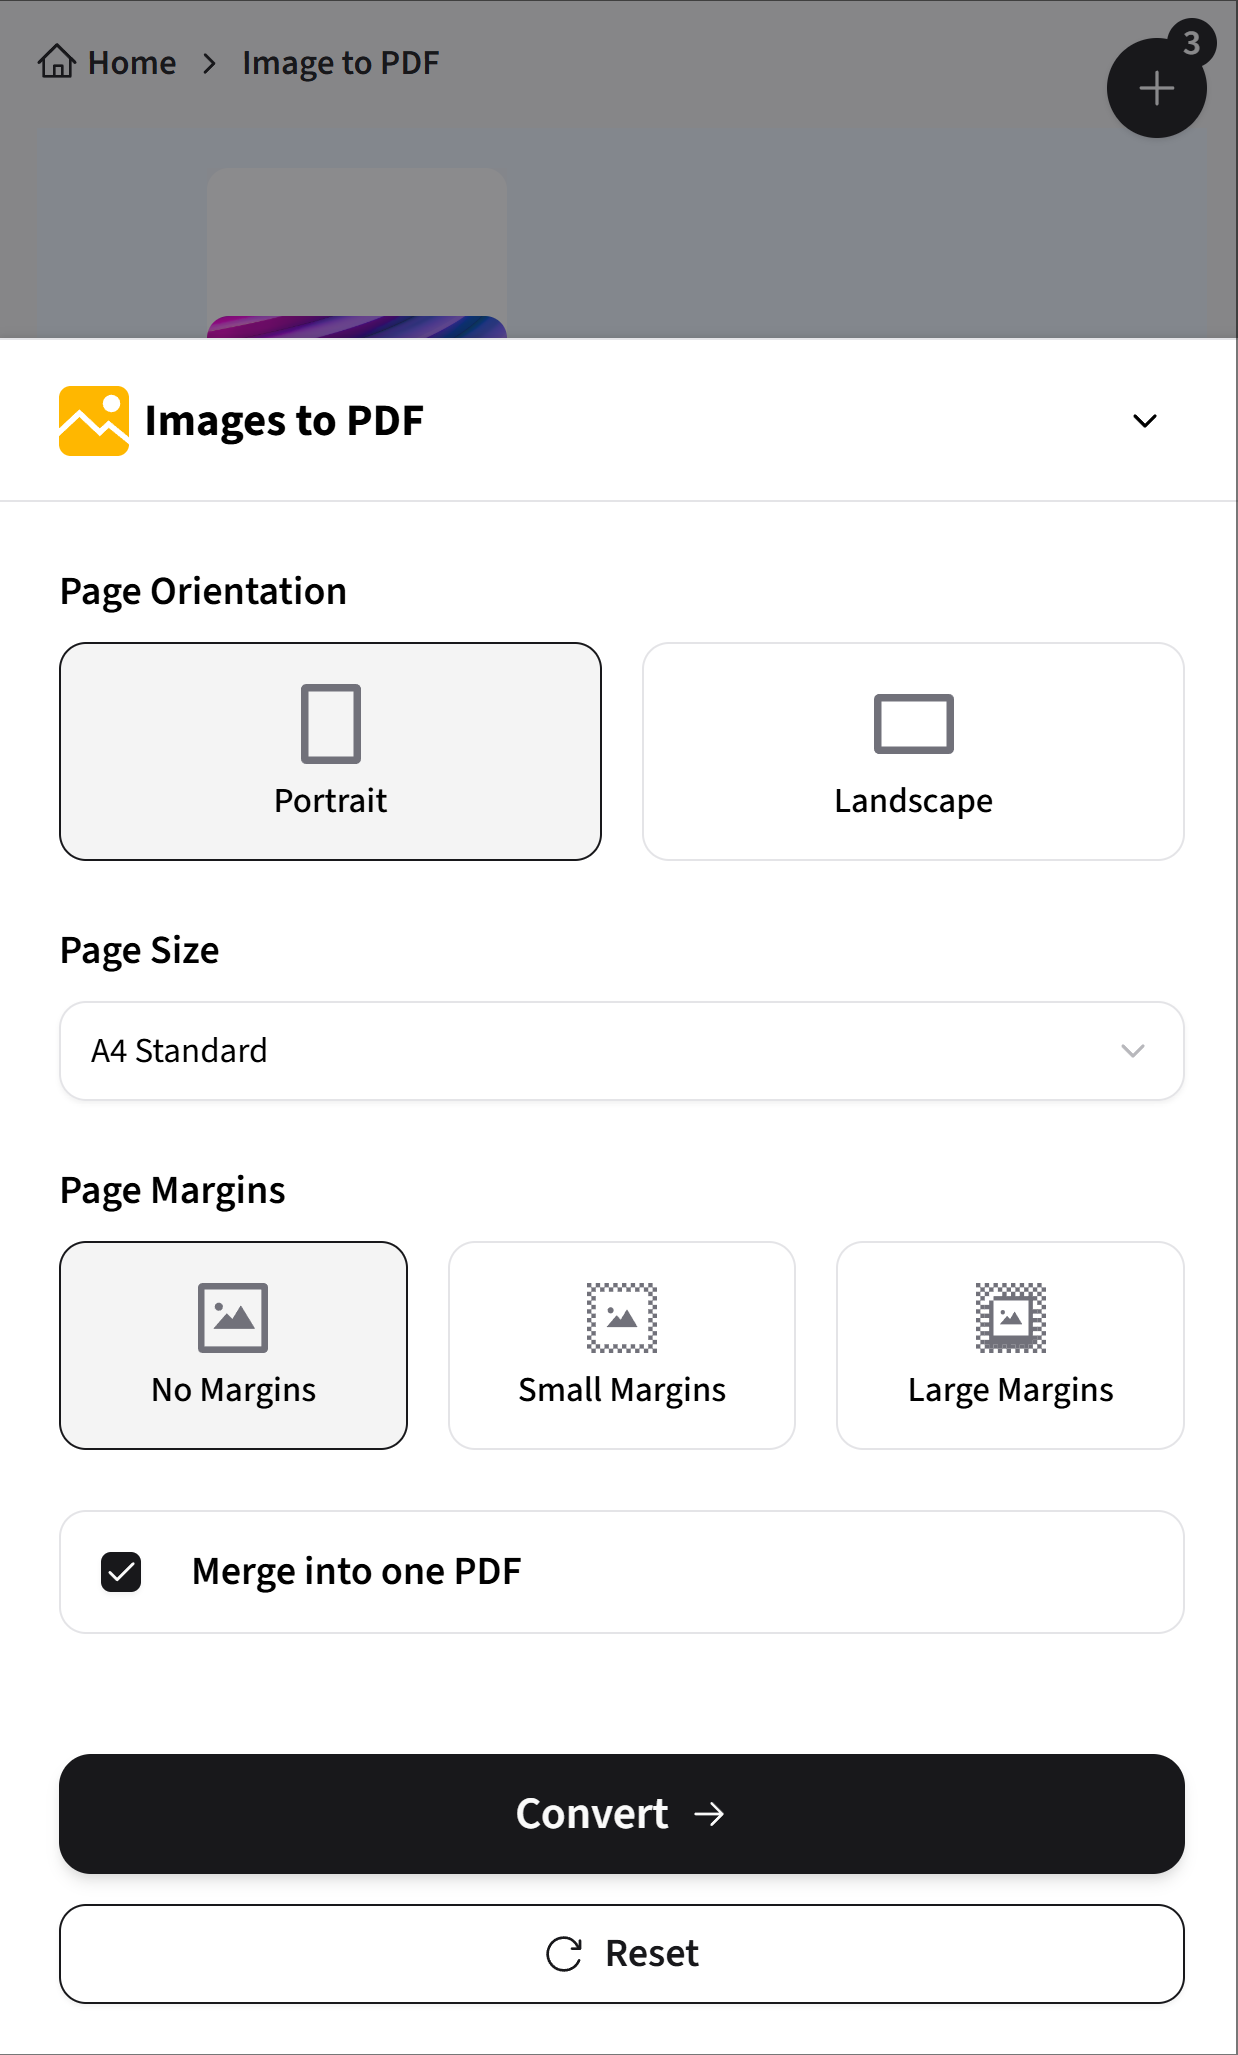The image size is (1238, 2055).
Task: Click the Landscape orientation icon
Action: coord(913,723)
